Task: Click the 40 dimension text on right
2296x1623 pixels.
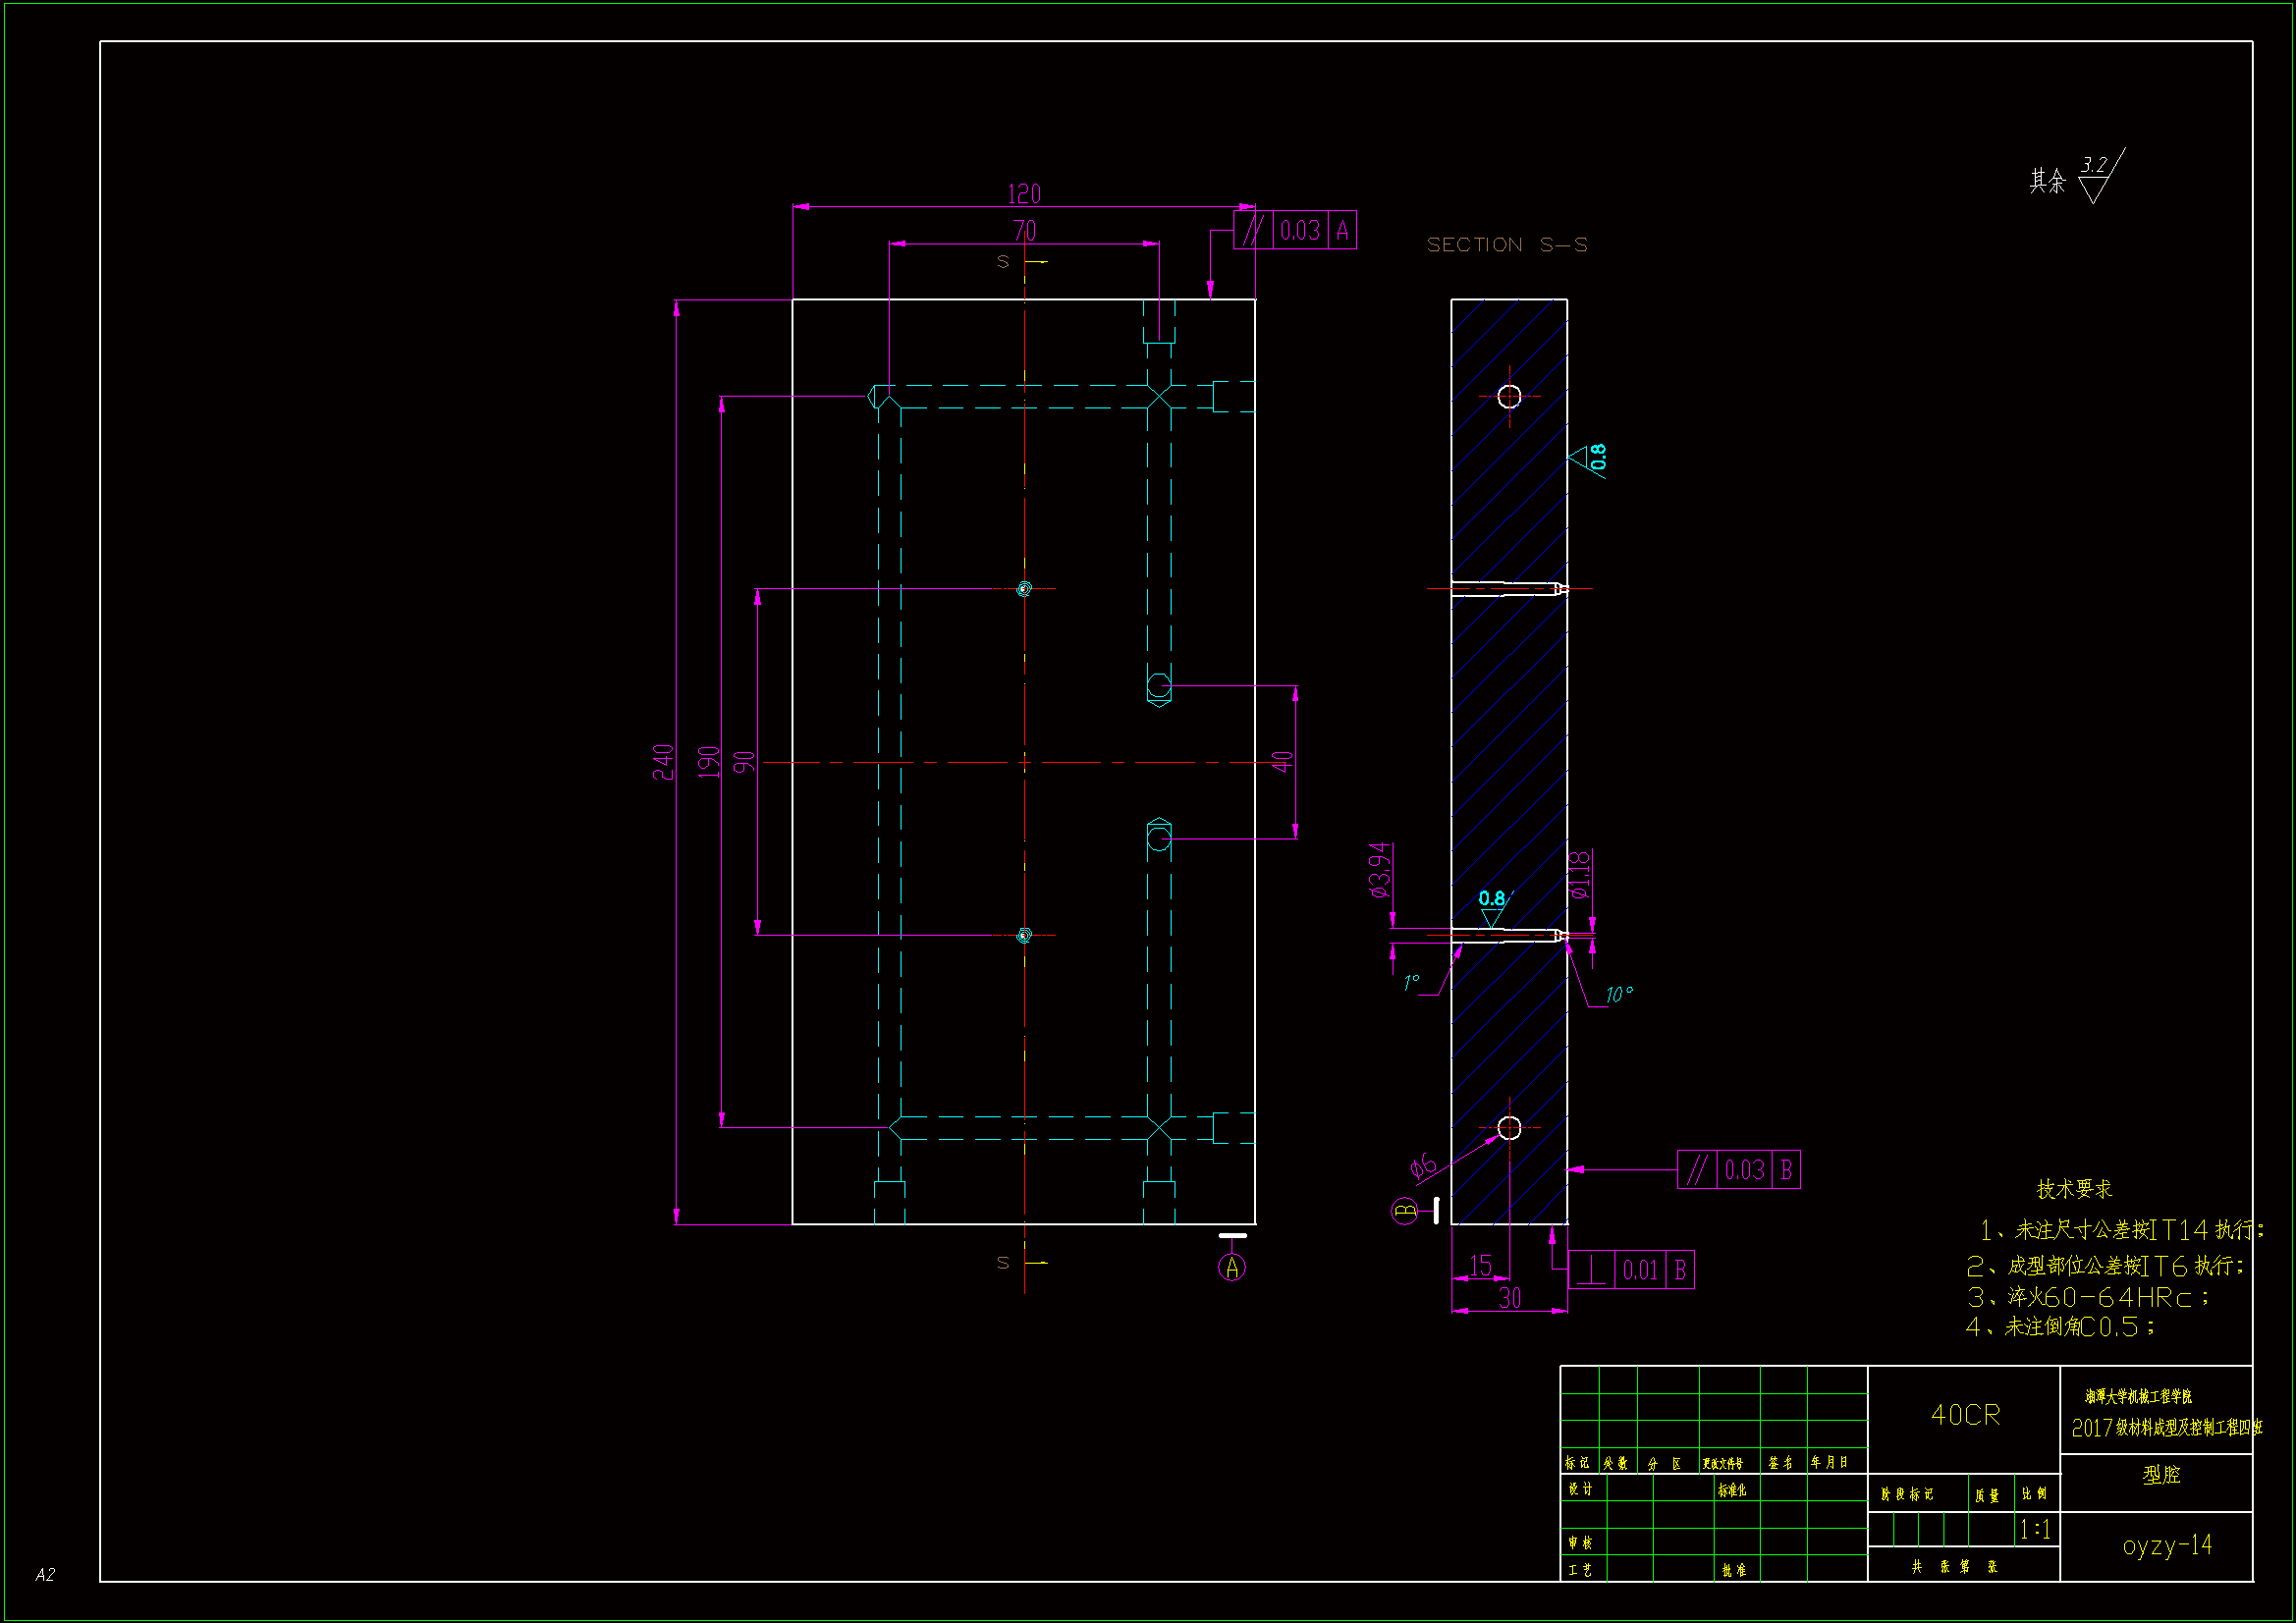Action: click(1282, 762)
